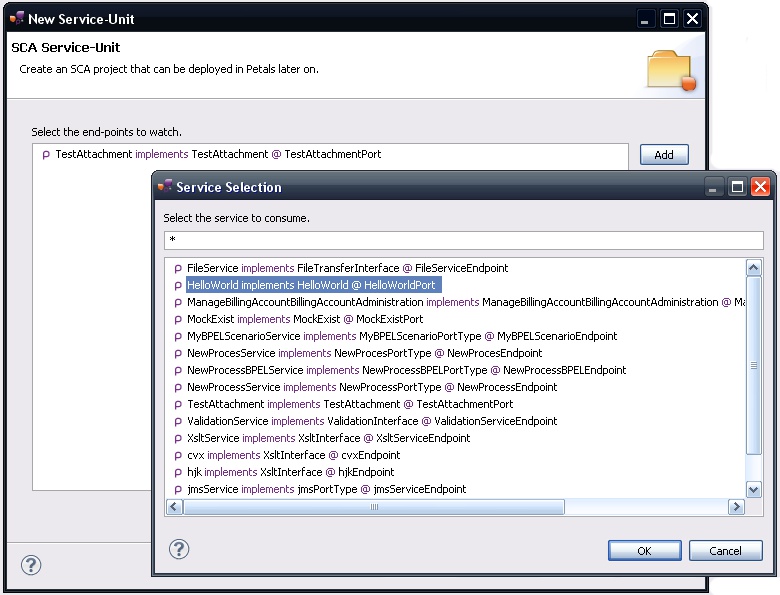Select the cvx XsltInterface service

tap(293, 455)
